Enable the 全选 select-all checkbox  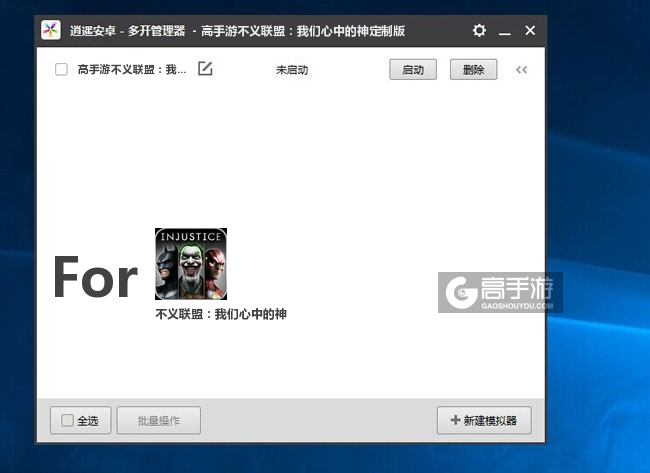67,421
